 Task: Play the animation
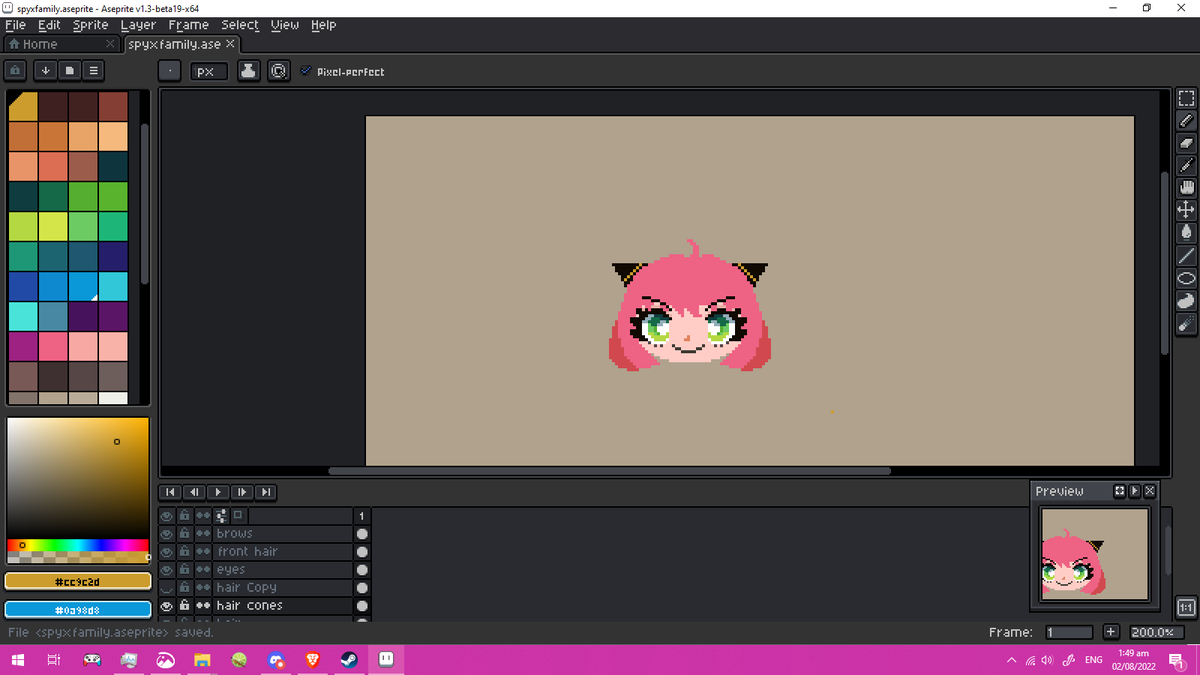click(x=218, y=492)
